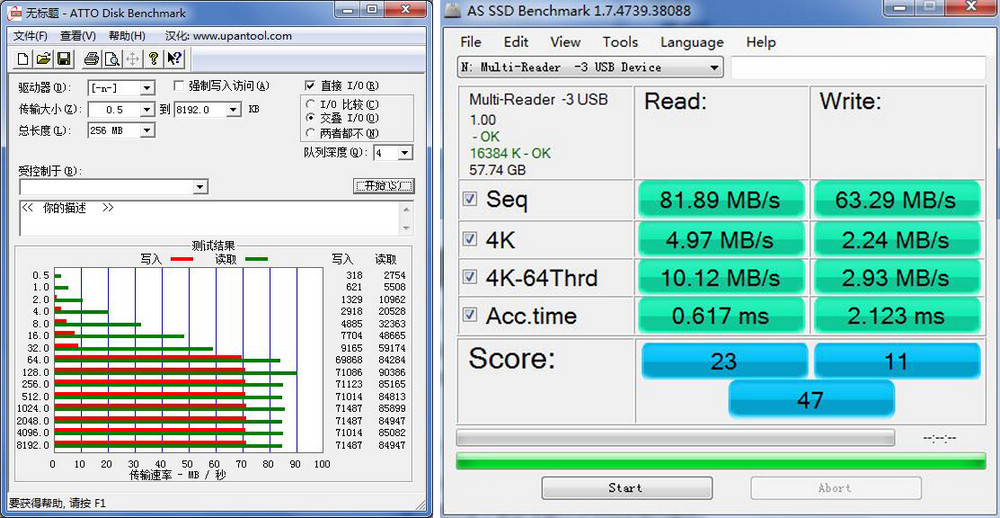Click the 90386 read value in ATTO results
1000x518 pixels.
point(393,373)
